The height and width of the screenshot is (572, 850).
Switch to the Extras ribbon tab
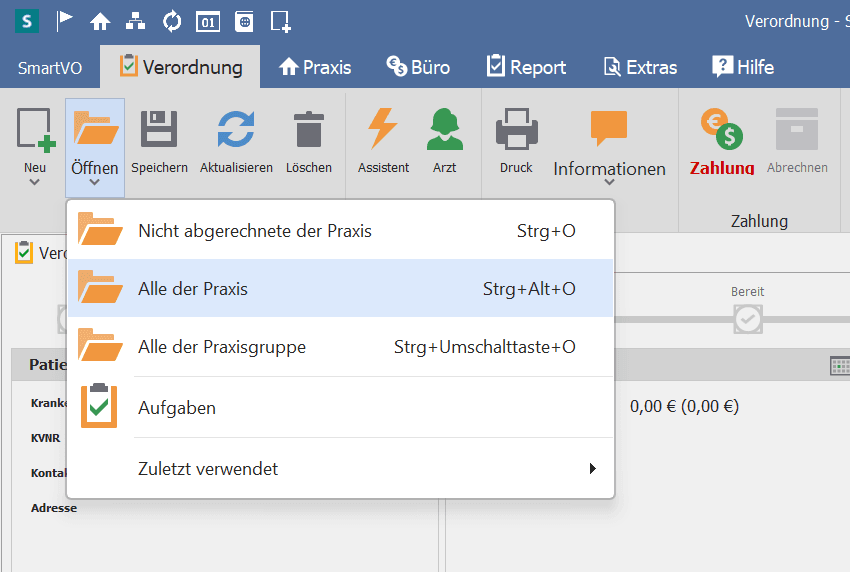point(641,67)
